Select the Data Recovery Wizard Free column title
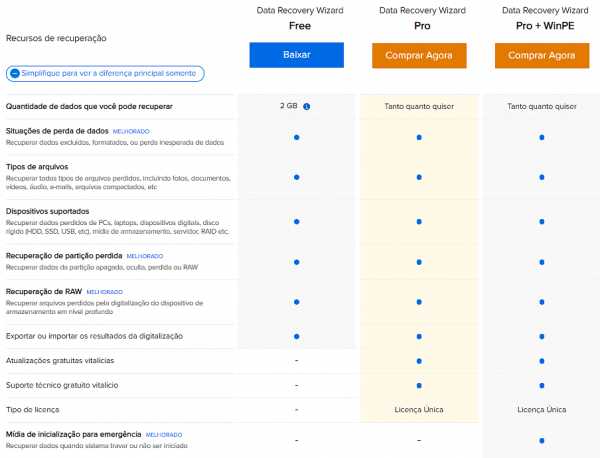 pyautogui.click(x=300, y=18)
